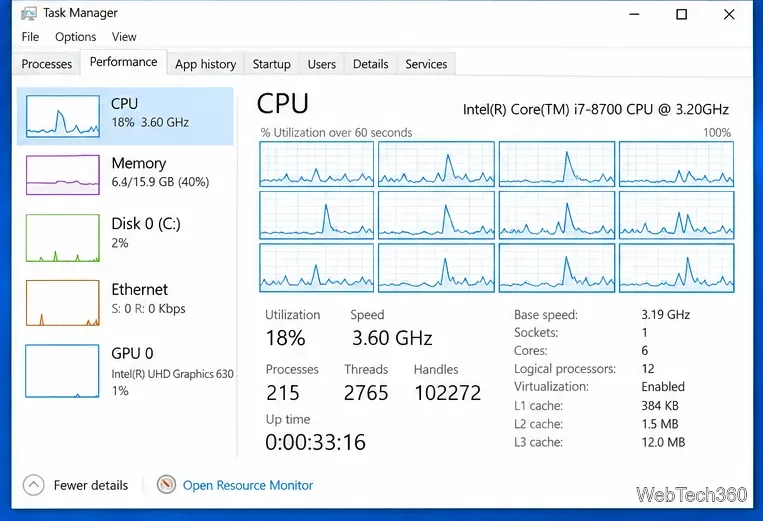Go to the Users tab

322,64
